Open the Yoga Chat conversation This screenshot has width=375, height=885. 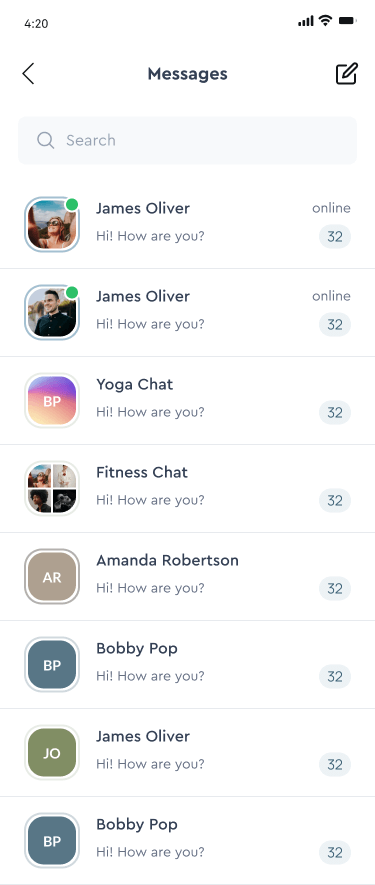(188, 400)
